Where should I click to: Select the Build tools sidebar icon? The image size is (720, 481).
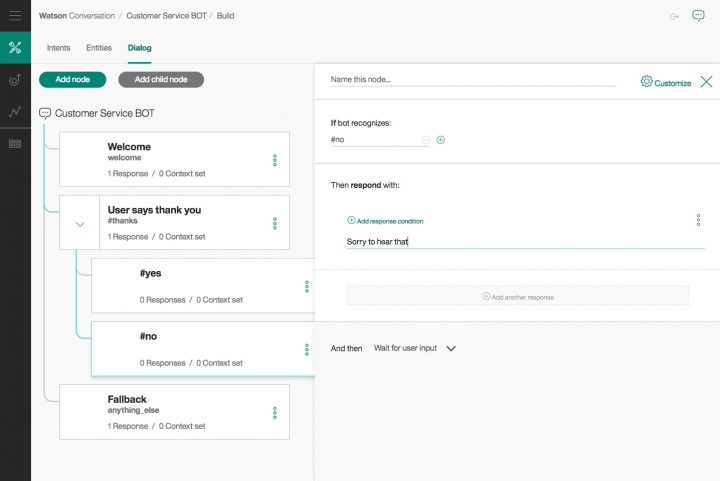(x=15, y=47)
